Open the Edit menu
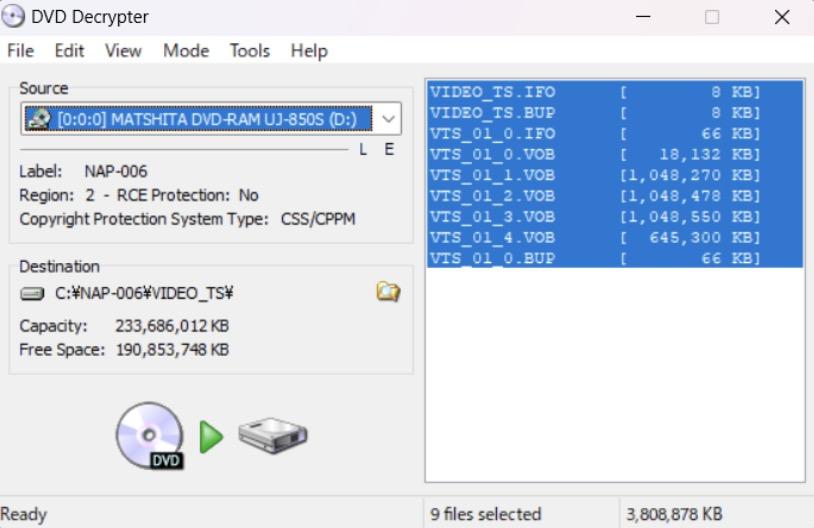 (69, 51)
